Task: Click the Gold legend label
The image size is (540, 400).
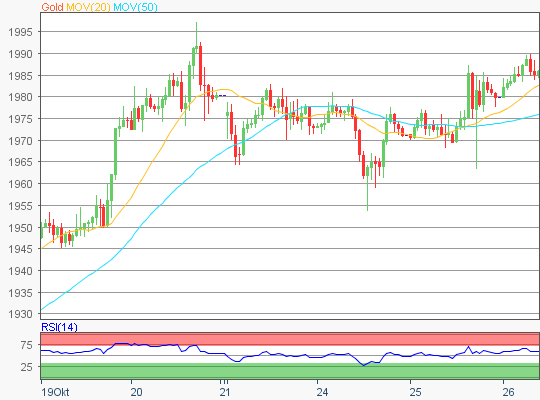Action: point(52,7)
